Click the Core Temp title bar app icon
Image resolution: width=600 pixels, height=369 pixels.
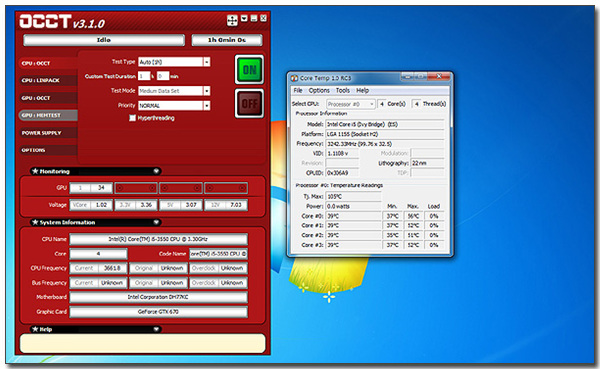click(x=294, y=78)
